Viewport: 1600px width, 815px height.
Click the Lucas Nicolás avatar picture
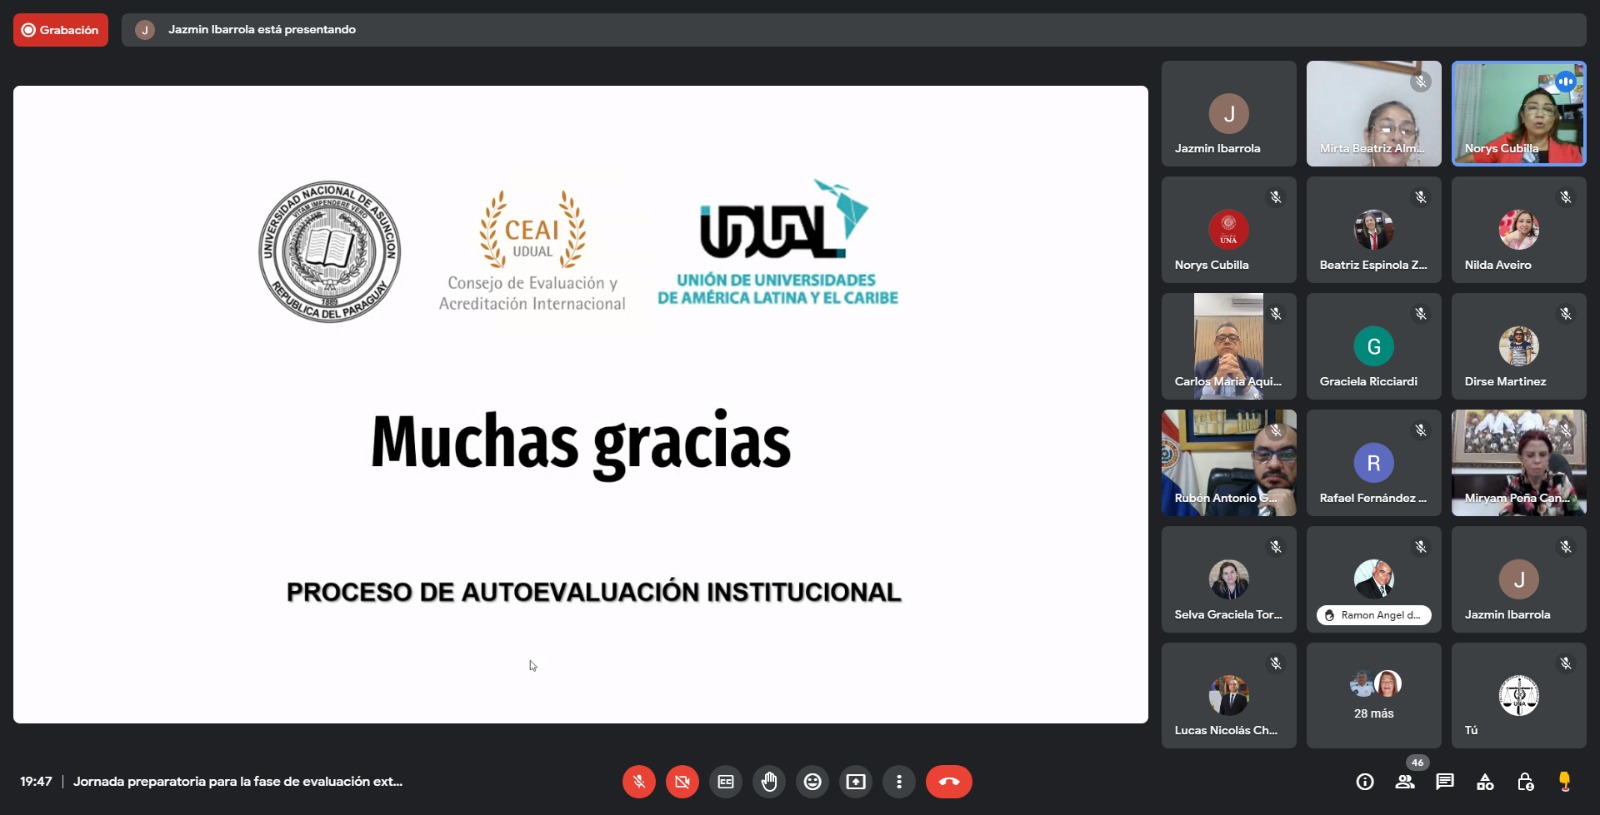pos(1229,695)
